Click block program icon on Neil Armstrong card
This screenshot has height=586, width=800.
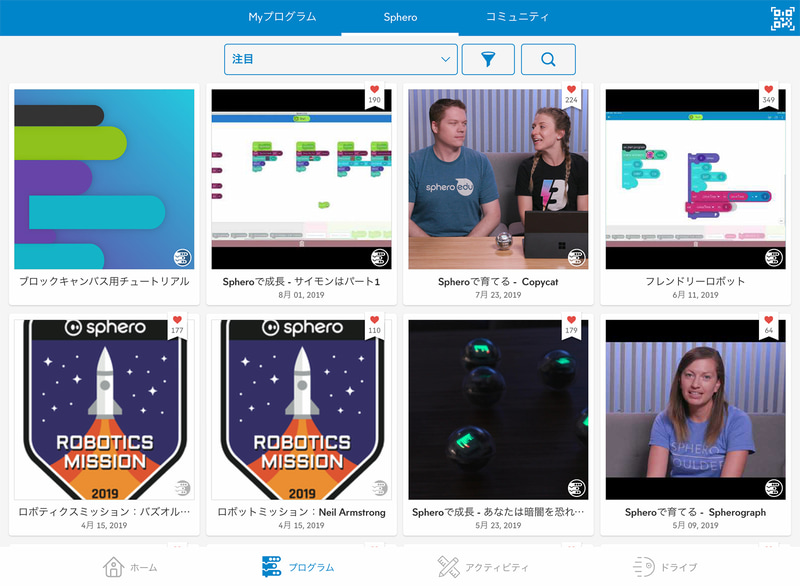[380, 488]
